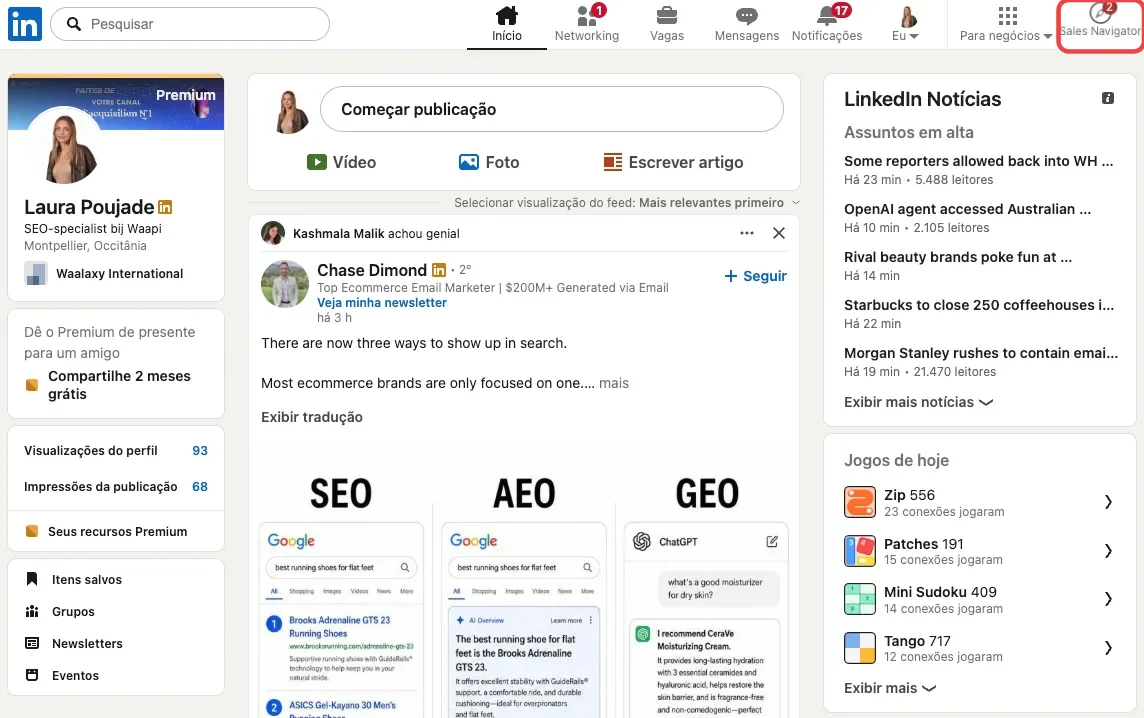Open Itens salvos bookmark icon
This screenshot has height=718, width=1144.
(32, 579)
